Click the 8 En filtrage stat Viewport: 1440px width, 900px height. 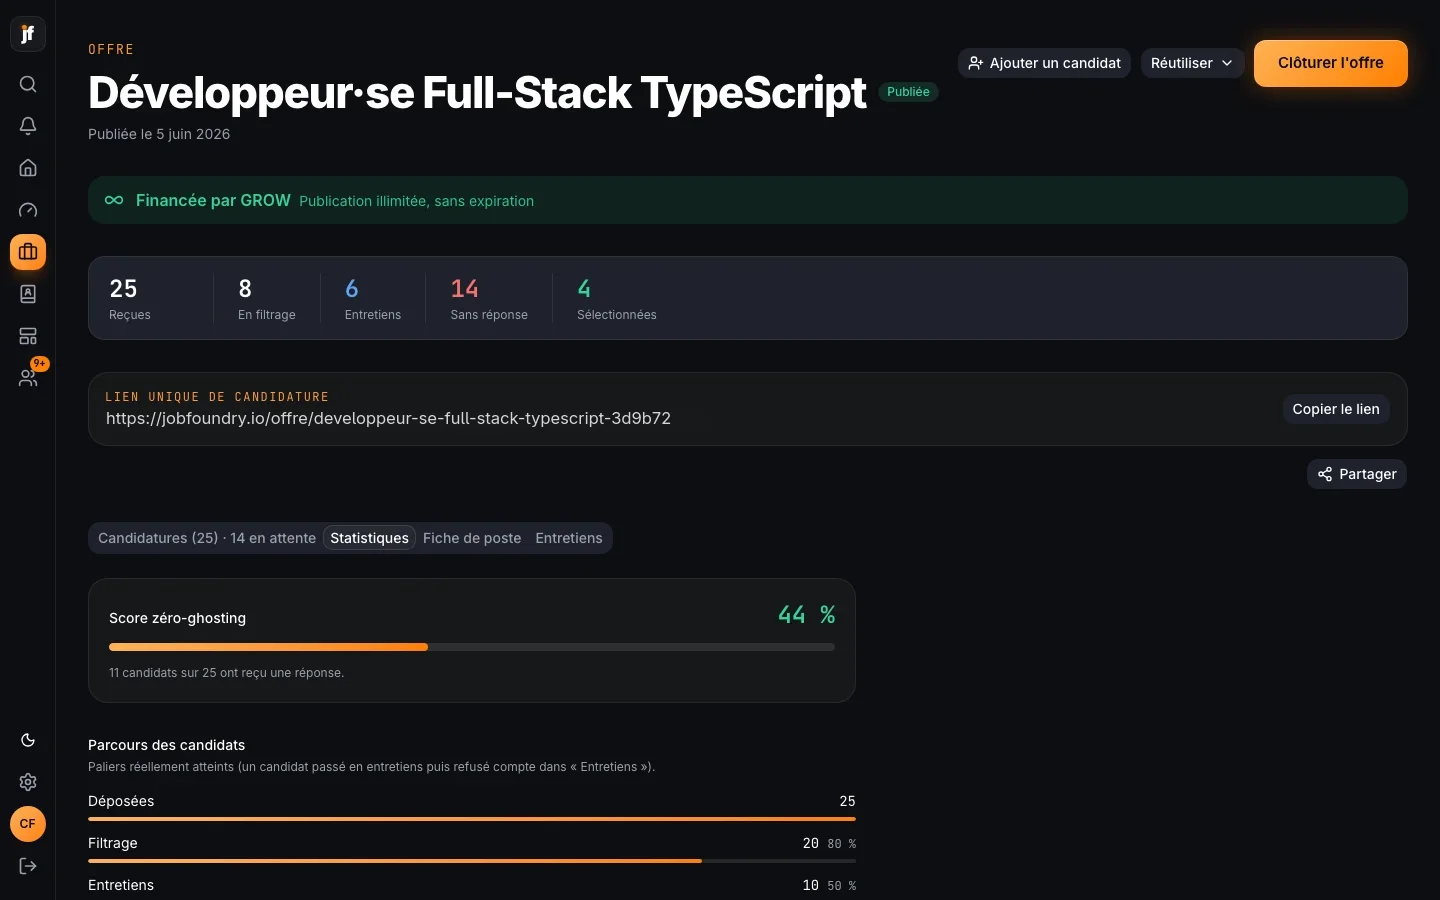[x=267, y=298]
